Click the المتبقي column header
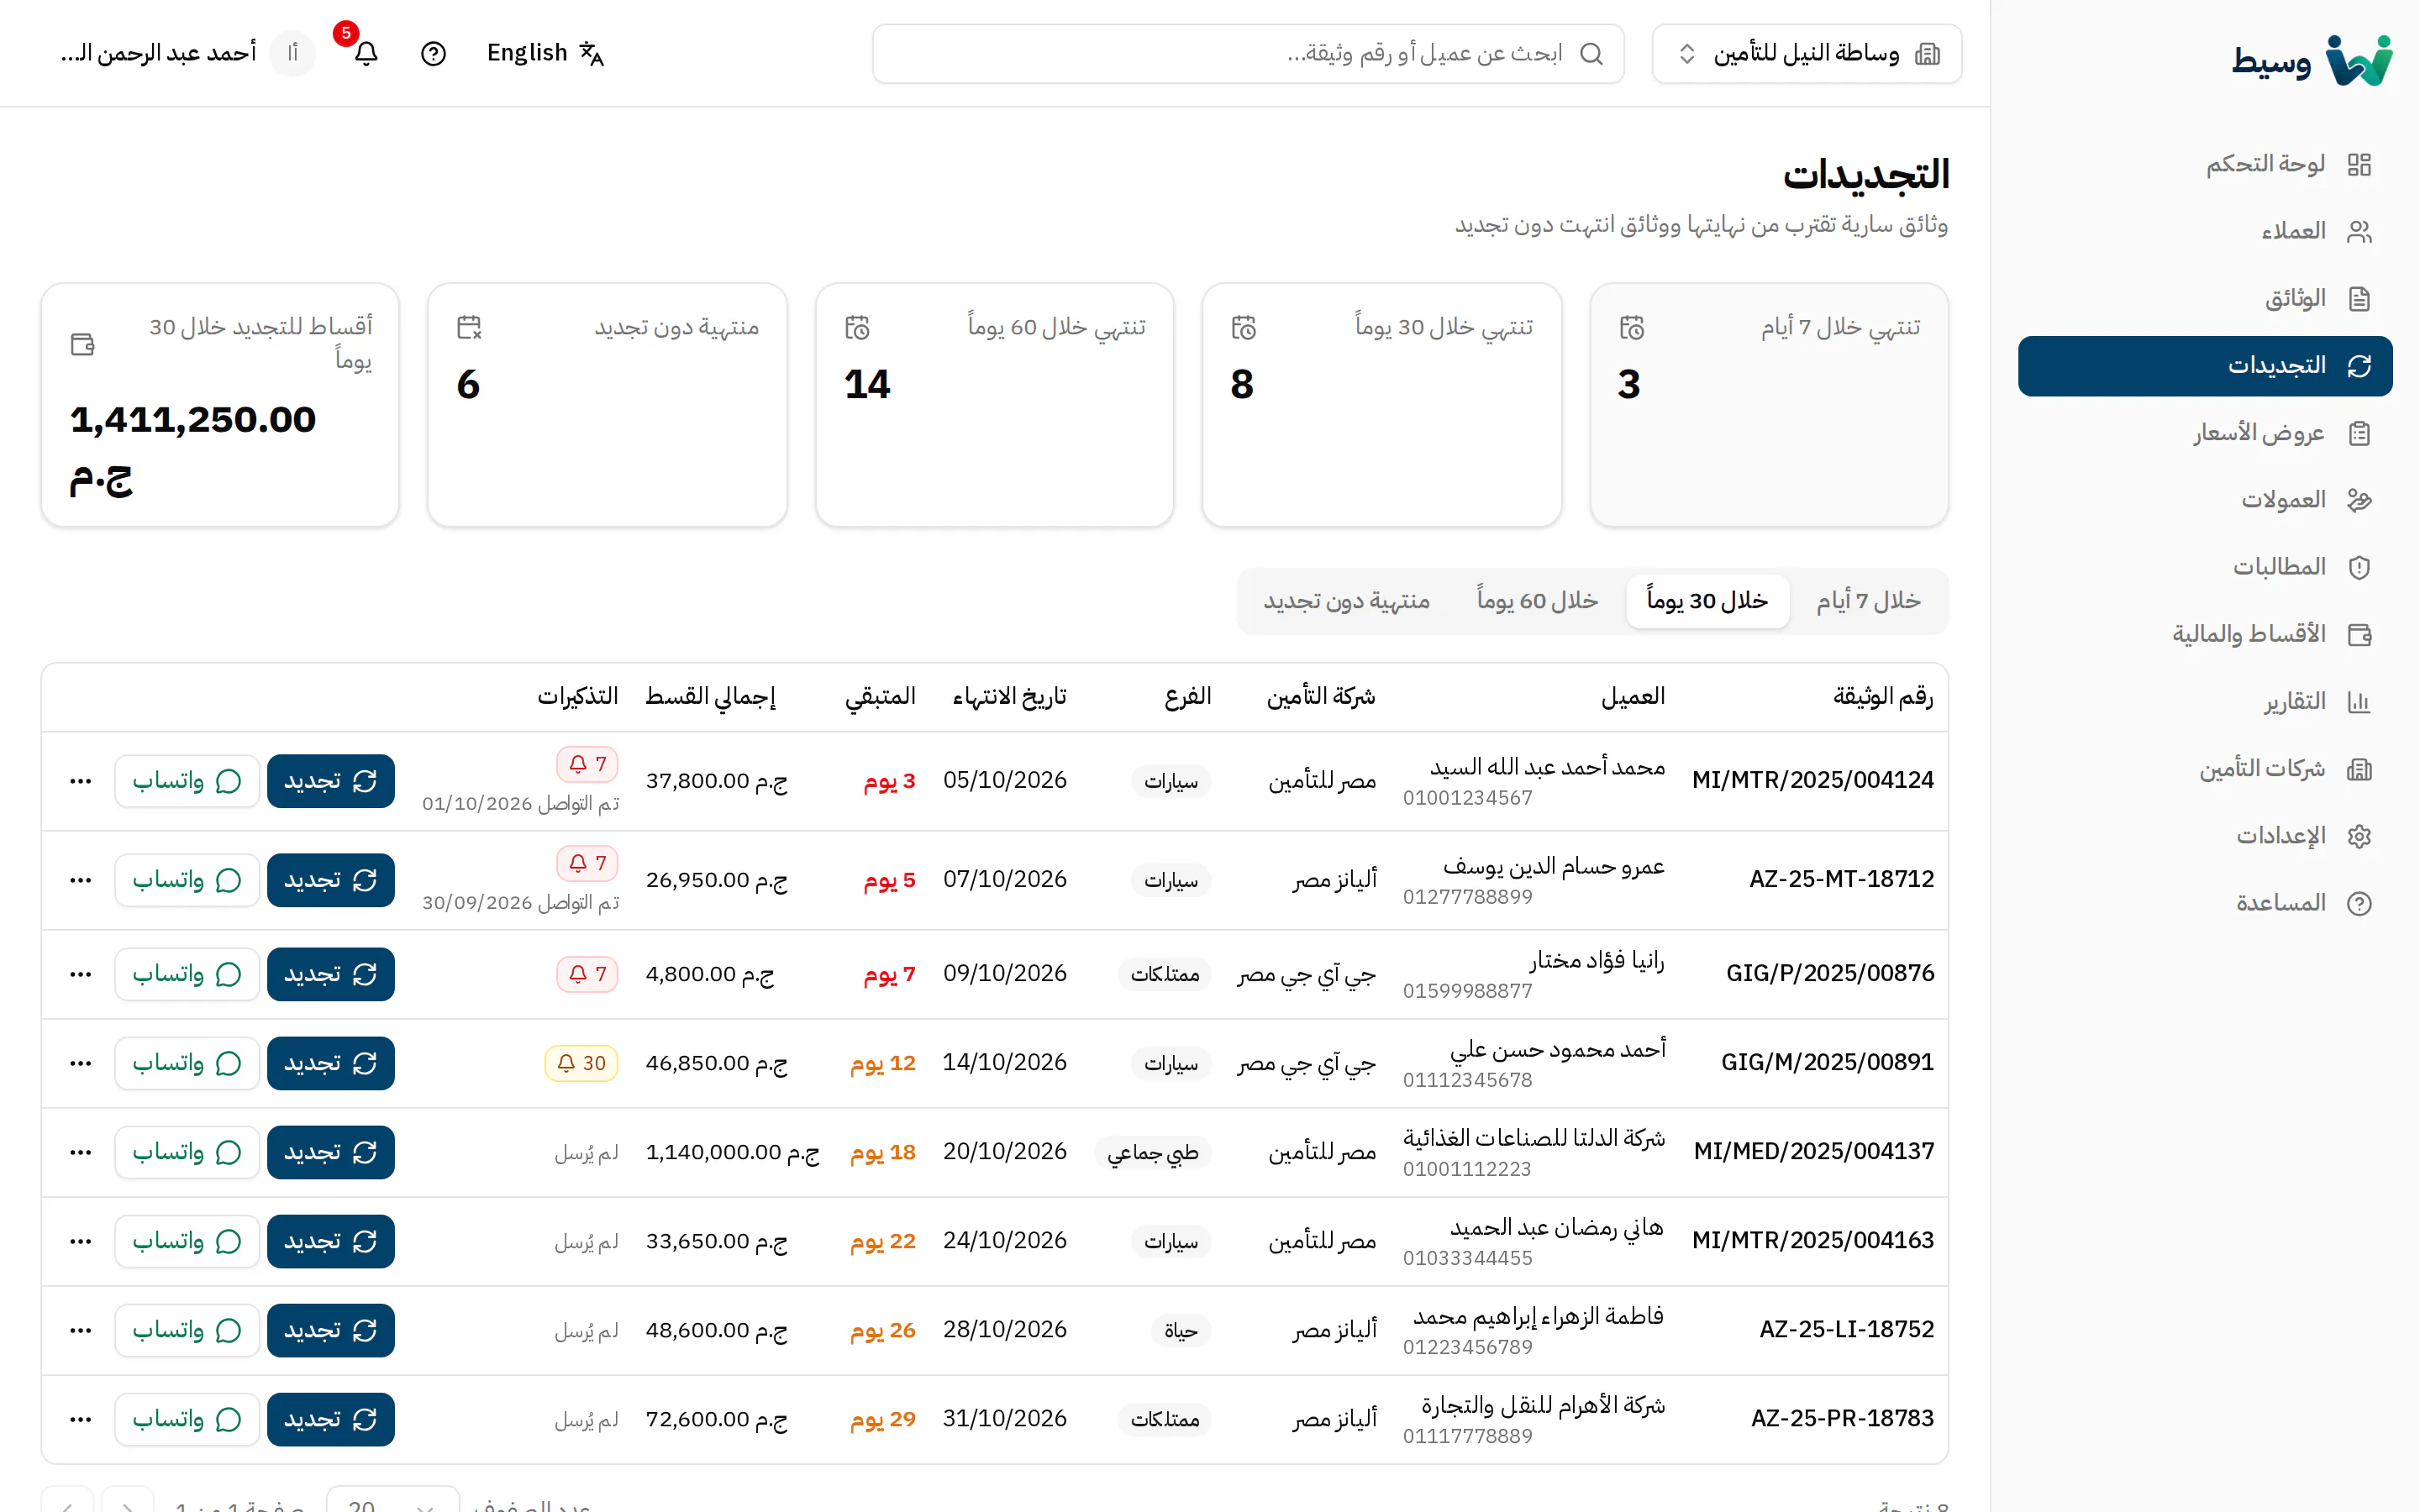 click(x=880, y=697)
